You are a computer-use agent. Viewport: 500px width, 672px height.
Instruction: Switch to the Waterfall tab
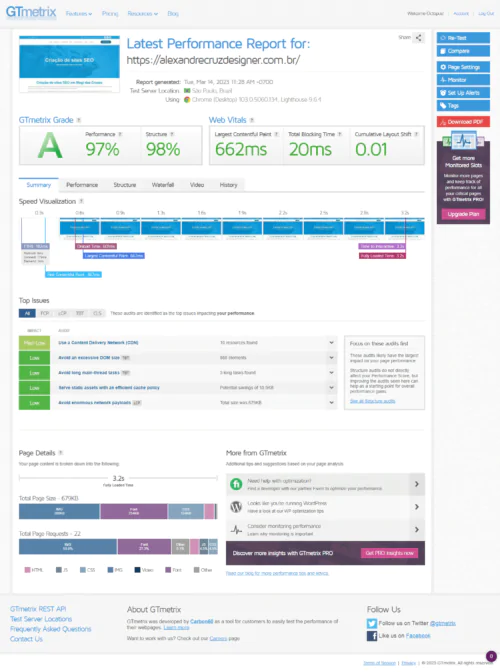163,185
